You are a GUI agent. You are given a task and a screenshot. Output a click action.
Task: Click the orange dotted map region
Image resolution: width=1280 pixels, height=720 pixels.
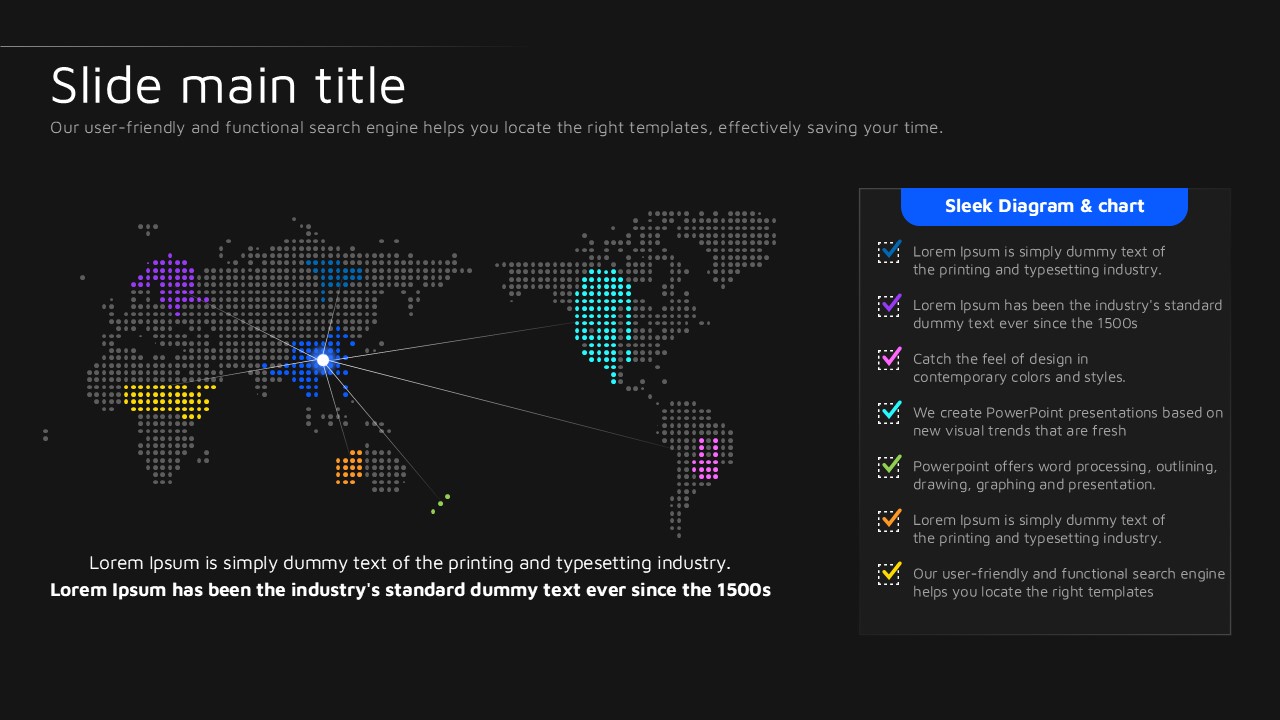[349, 468]
